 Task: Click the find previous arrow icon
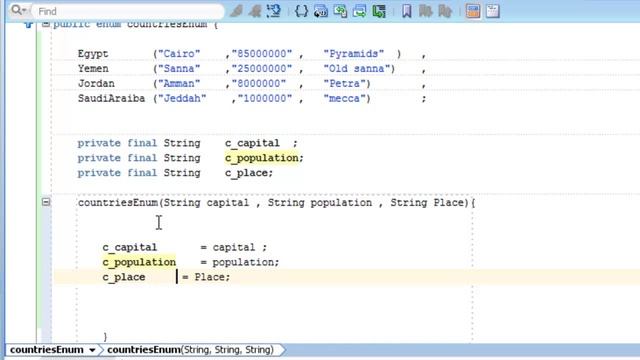(x=236, y=11)
